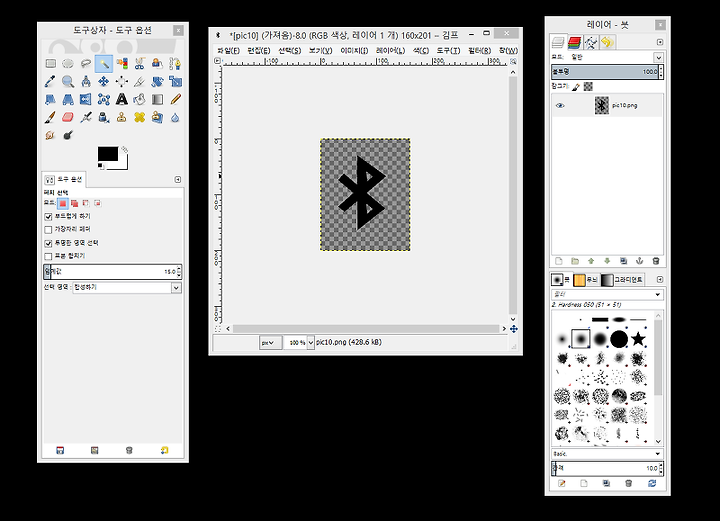Select the Clone stamp tool

122,118
